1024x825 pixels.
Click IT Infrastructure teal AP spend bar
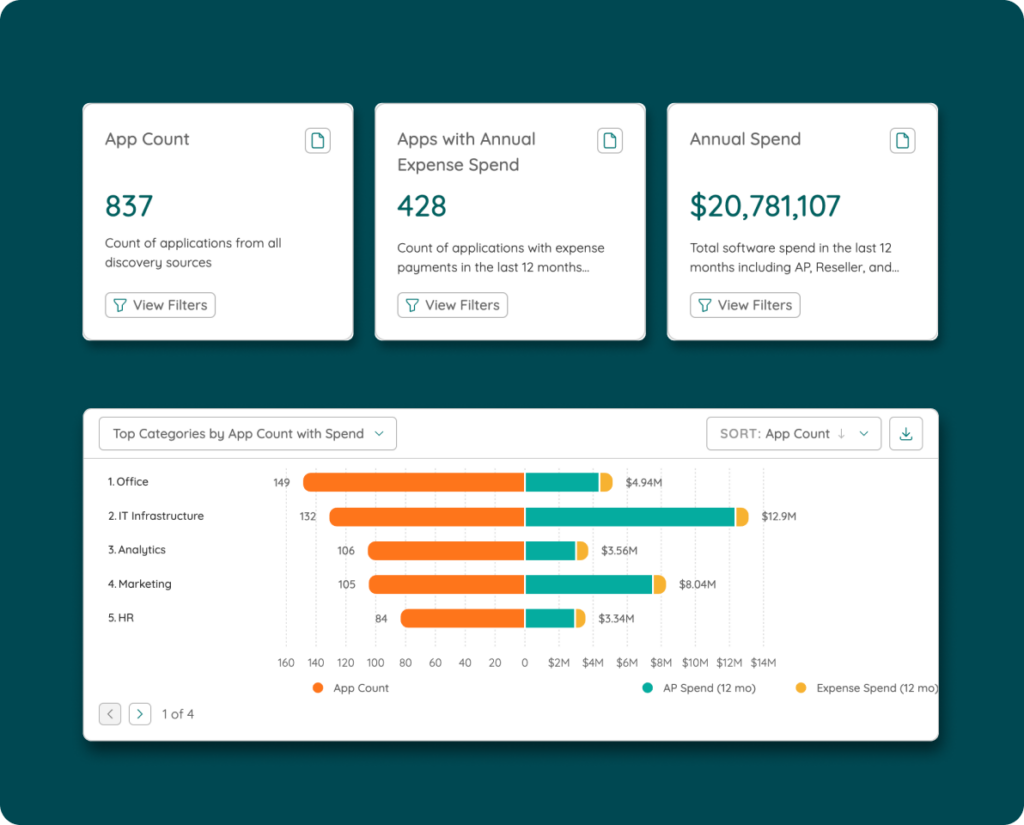630,517
